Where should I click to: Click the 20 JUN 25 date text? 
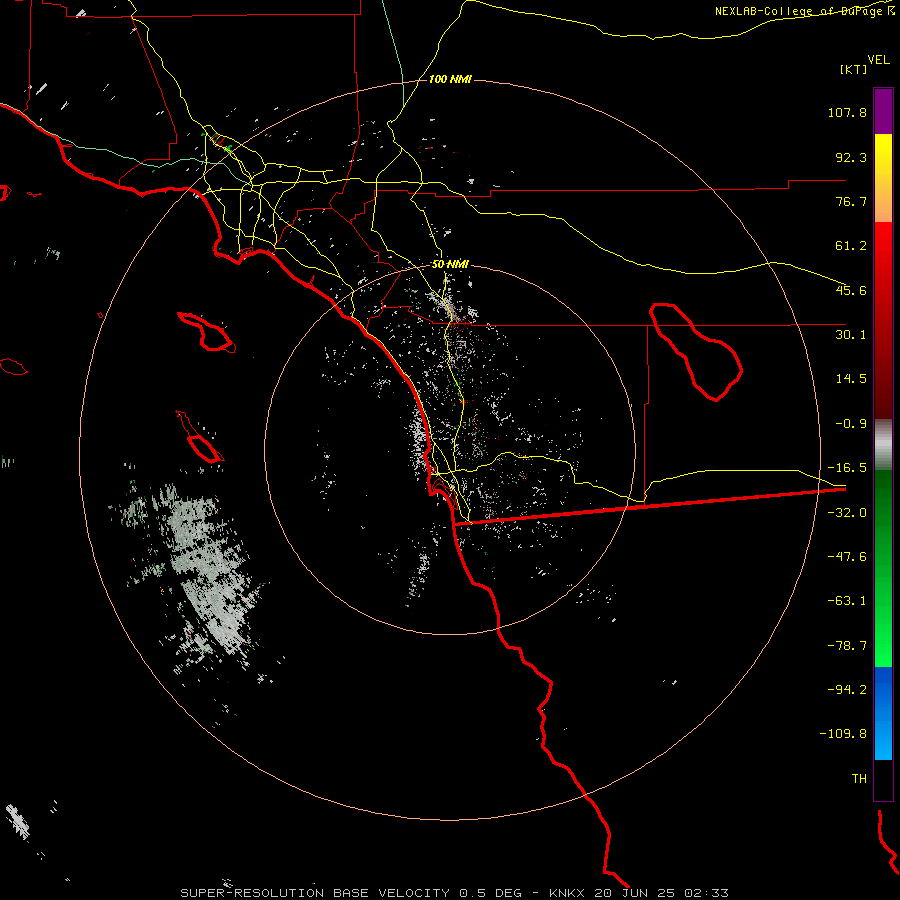pos(635,893)
